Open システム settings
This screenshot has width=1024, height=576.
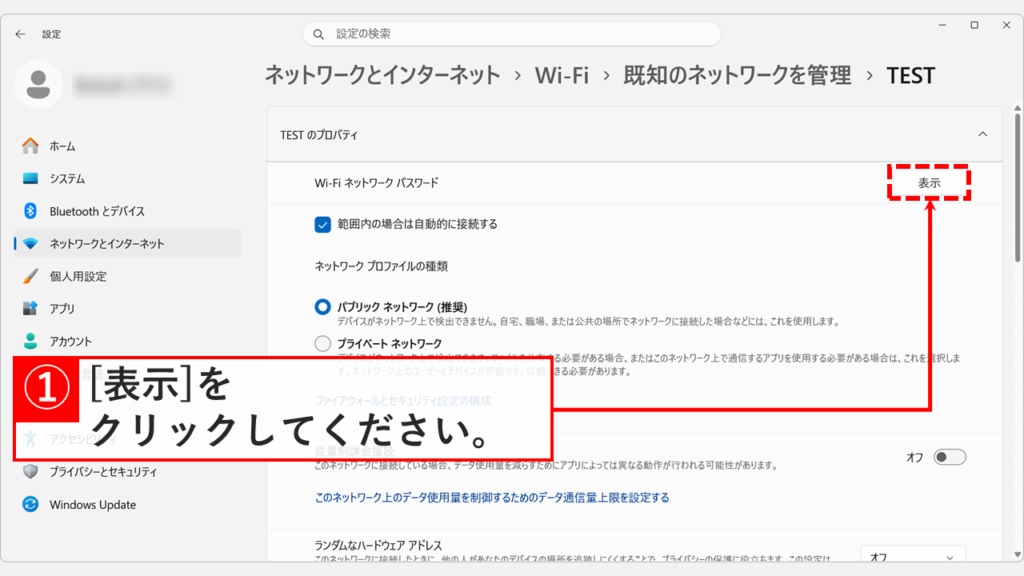pos(127,178)
